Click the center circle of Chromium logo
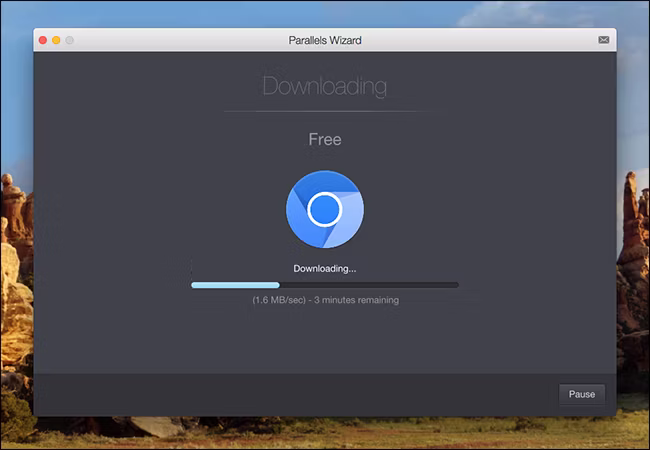The image size is (650, 450). pos(325,209)
